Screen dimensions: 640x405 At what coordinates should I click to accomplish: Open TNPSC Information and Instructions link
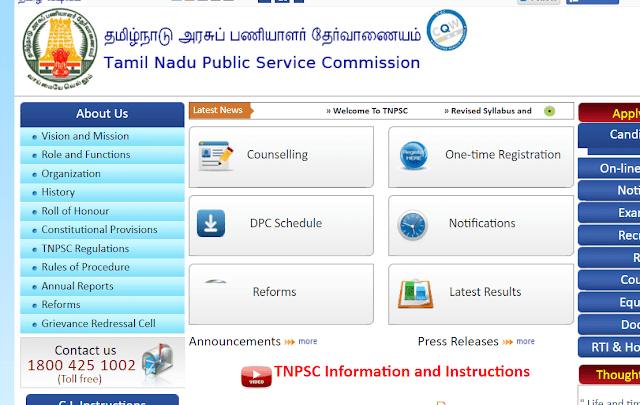coord(402,372)
